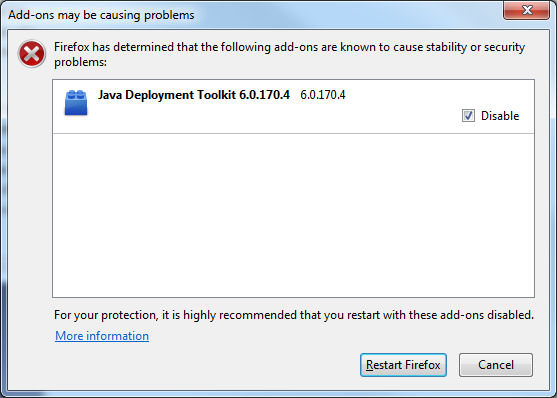The height and width of the screenshot is (398, 557).
Task: Click the gray area right of More information link
Action: point(341,336)
